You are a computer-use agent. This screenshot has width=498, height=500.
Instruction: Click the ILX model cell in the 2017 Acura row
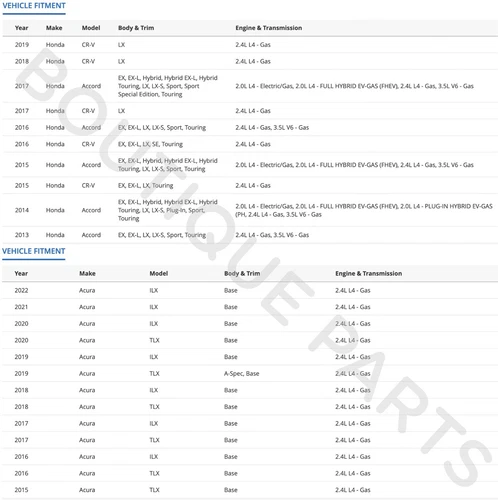pyautogui.click(x=154, y=423)
